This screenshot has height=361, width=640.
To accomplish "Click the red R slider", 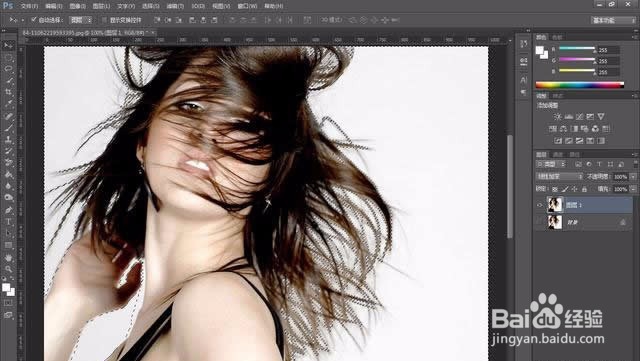I will point(577,48).
